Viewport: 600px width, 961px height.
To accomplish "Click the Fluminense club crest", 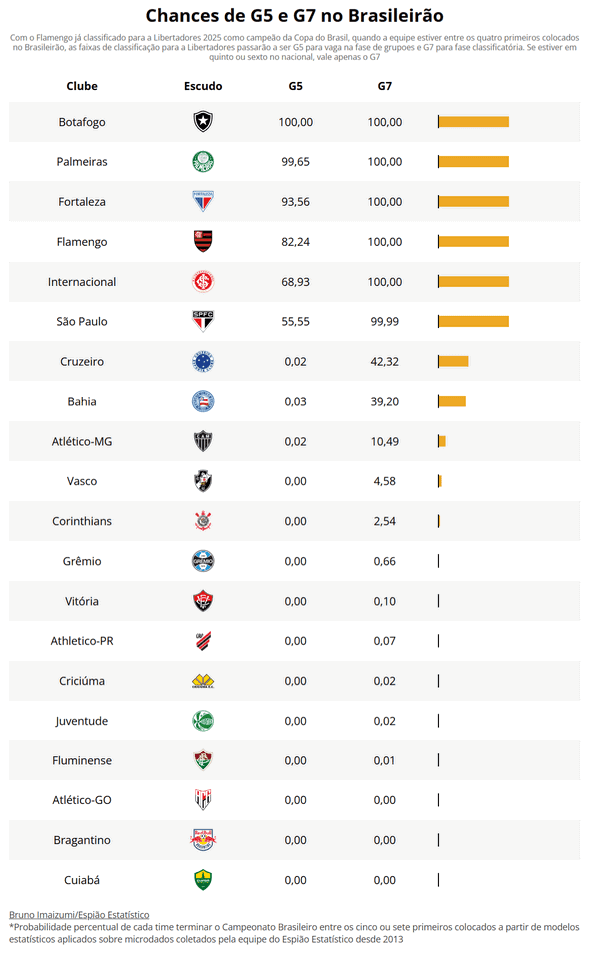I will coord(203,760).
